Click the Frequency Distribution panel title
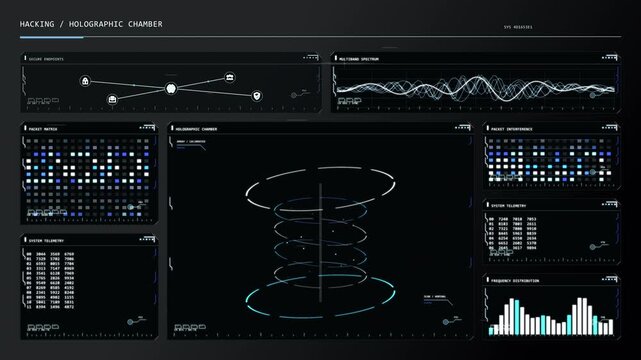 [x=515, y=281]
